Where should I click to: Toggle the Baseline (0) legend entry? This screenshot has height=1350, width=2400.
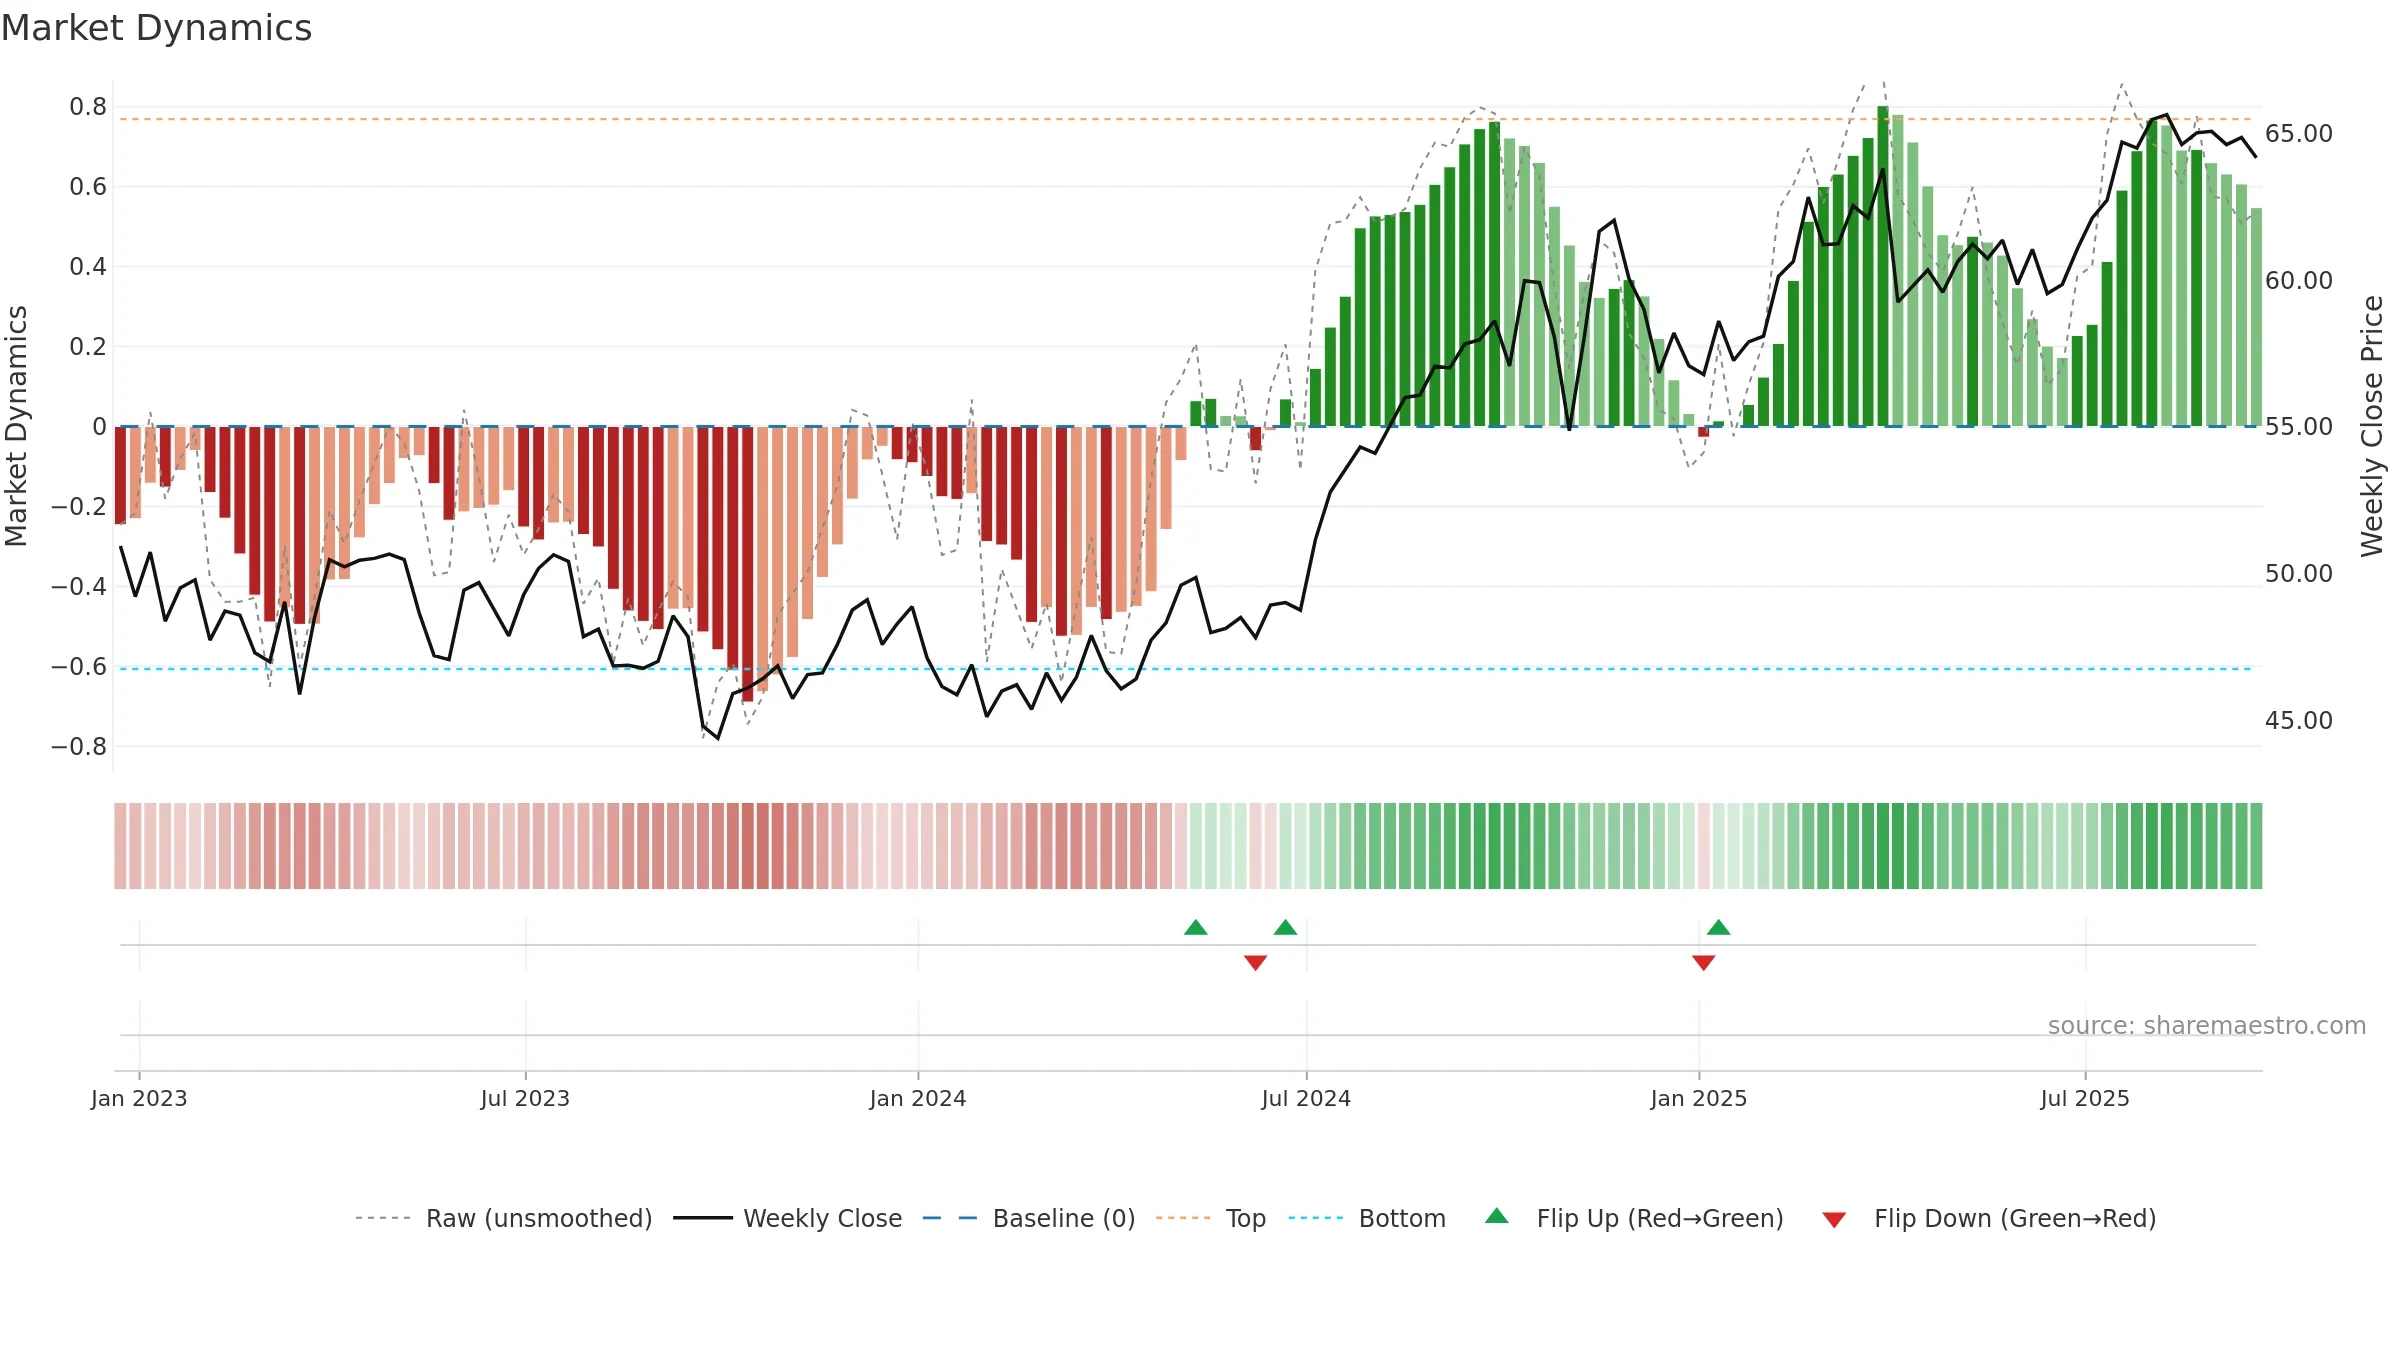(x=1028, y=1218)
